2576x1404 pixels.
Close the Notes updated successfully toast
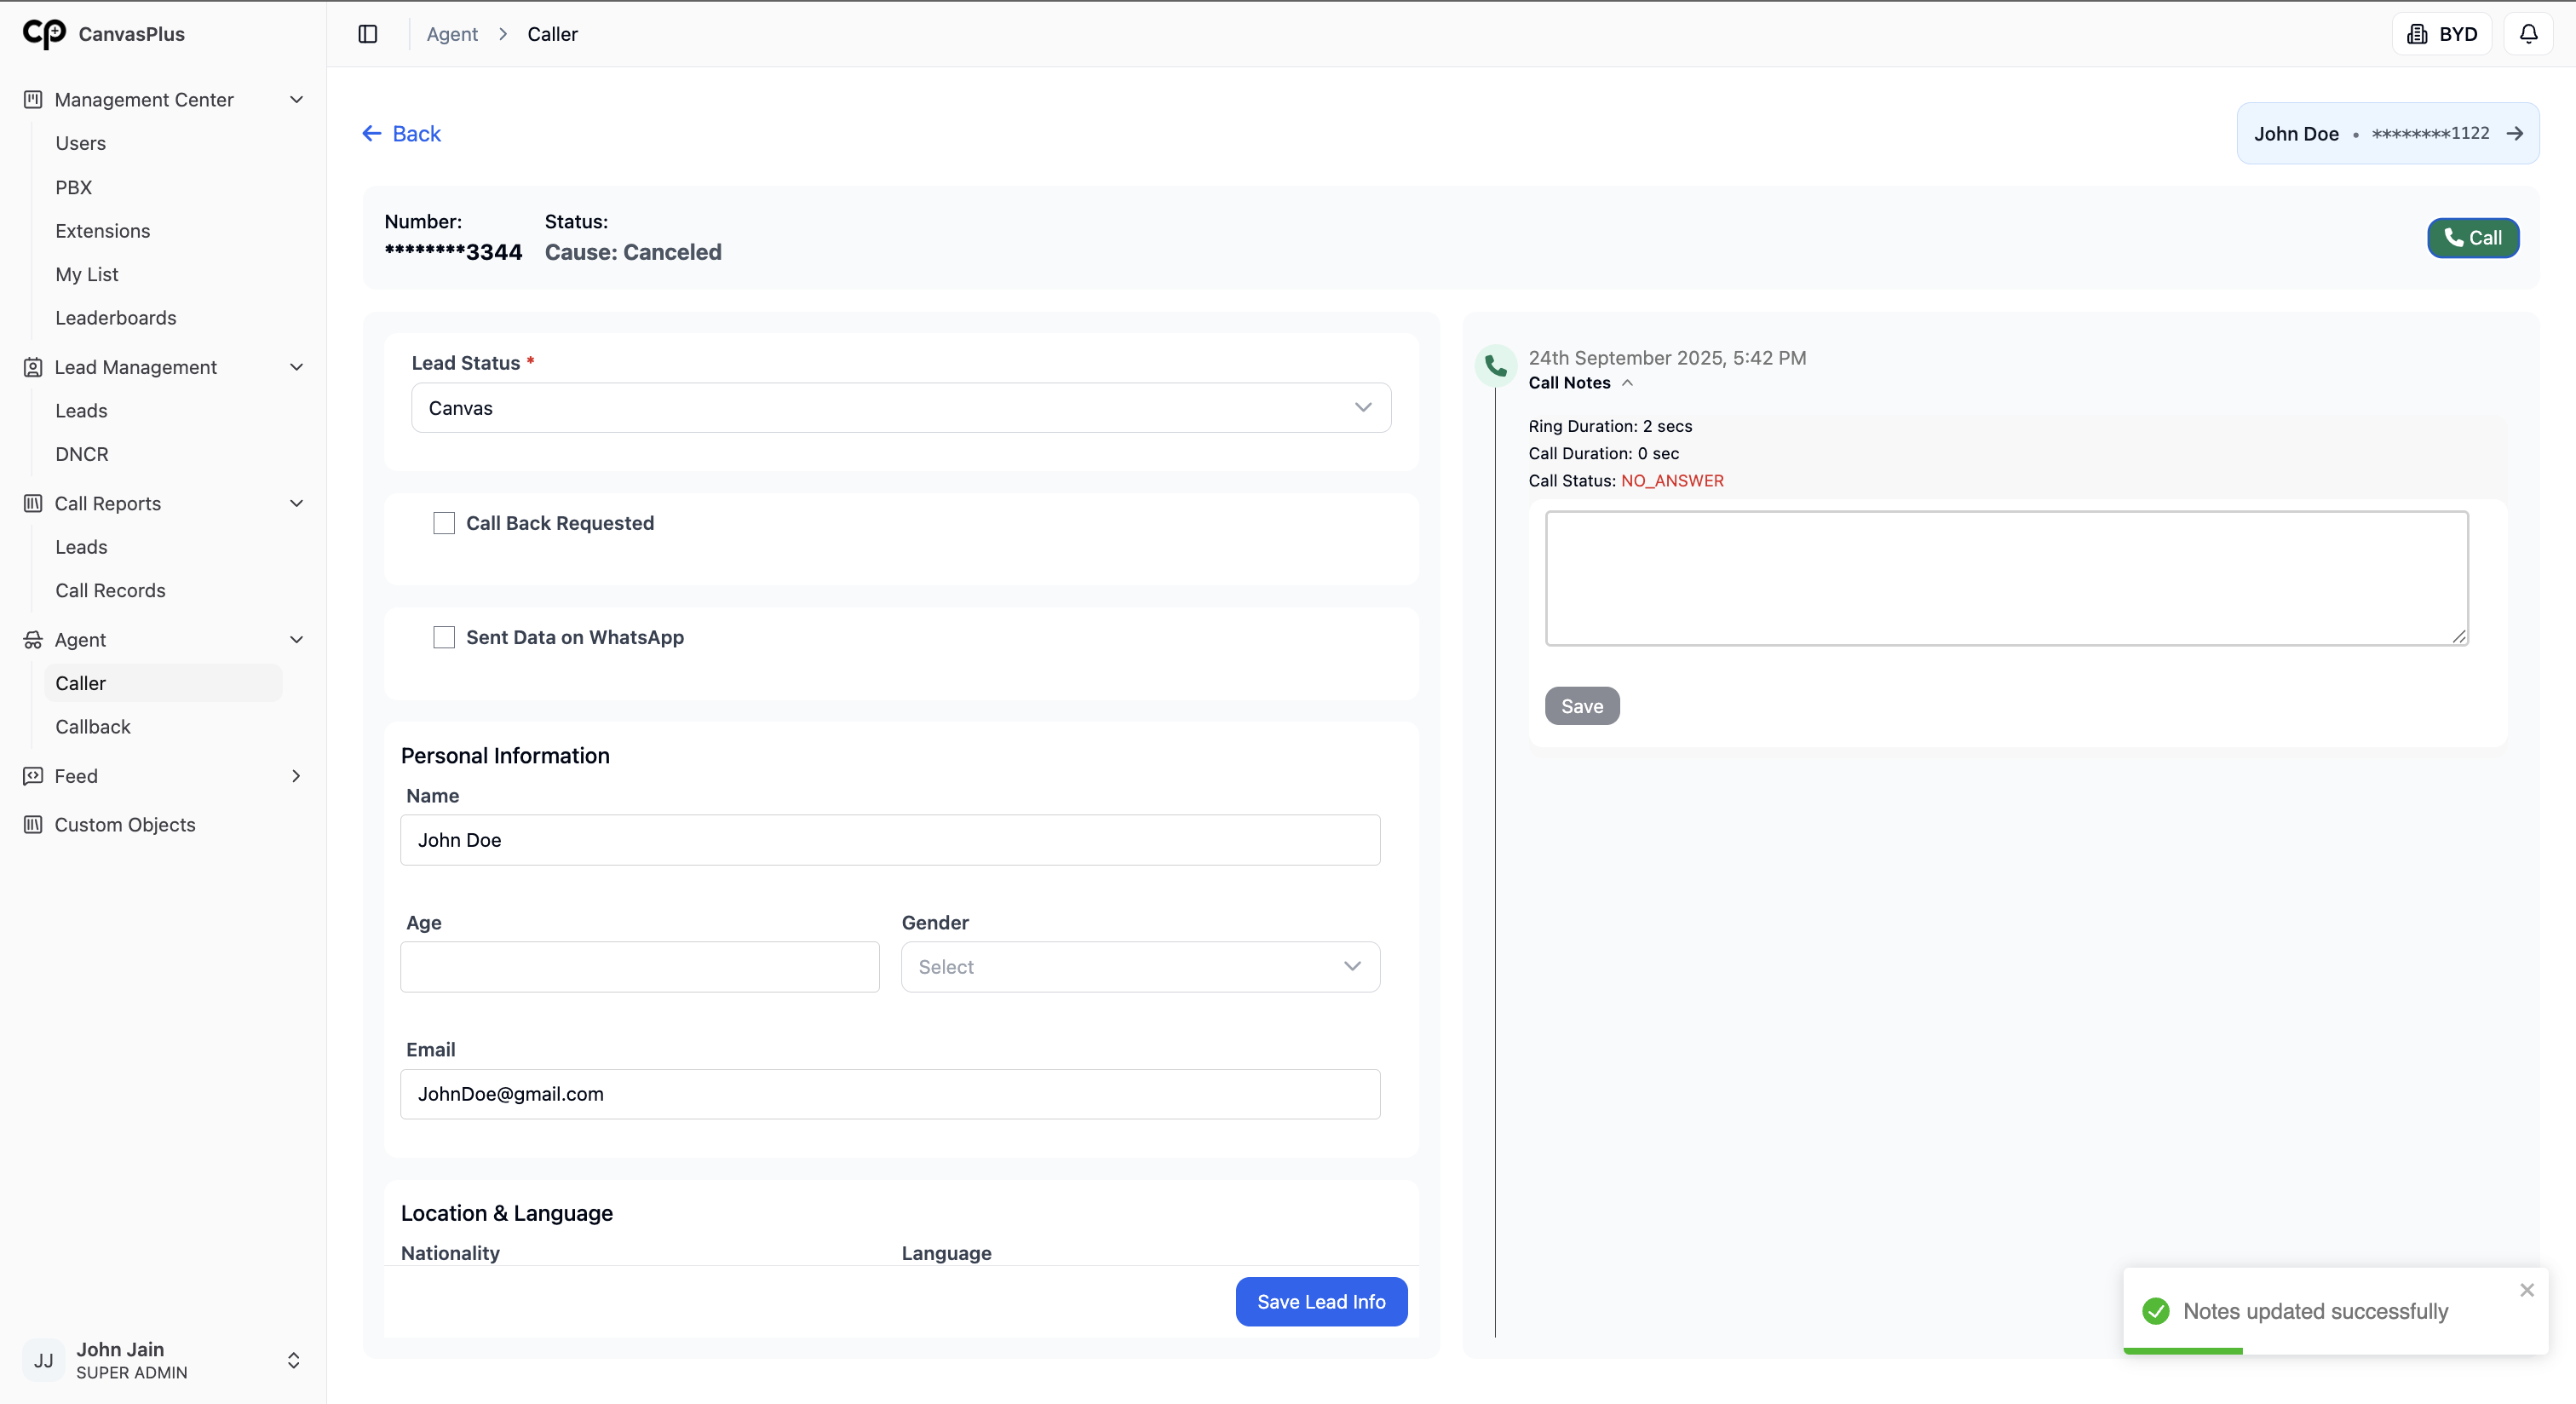(x=2527, y=1290)
